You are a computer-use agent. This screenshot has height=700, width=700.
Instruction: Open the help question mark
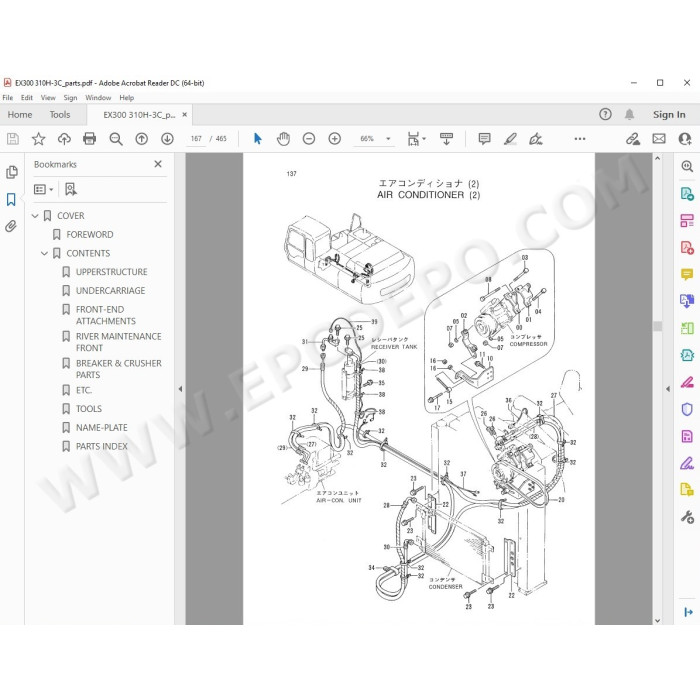tap(605, 114)
